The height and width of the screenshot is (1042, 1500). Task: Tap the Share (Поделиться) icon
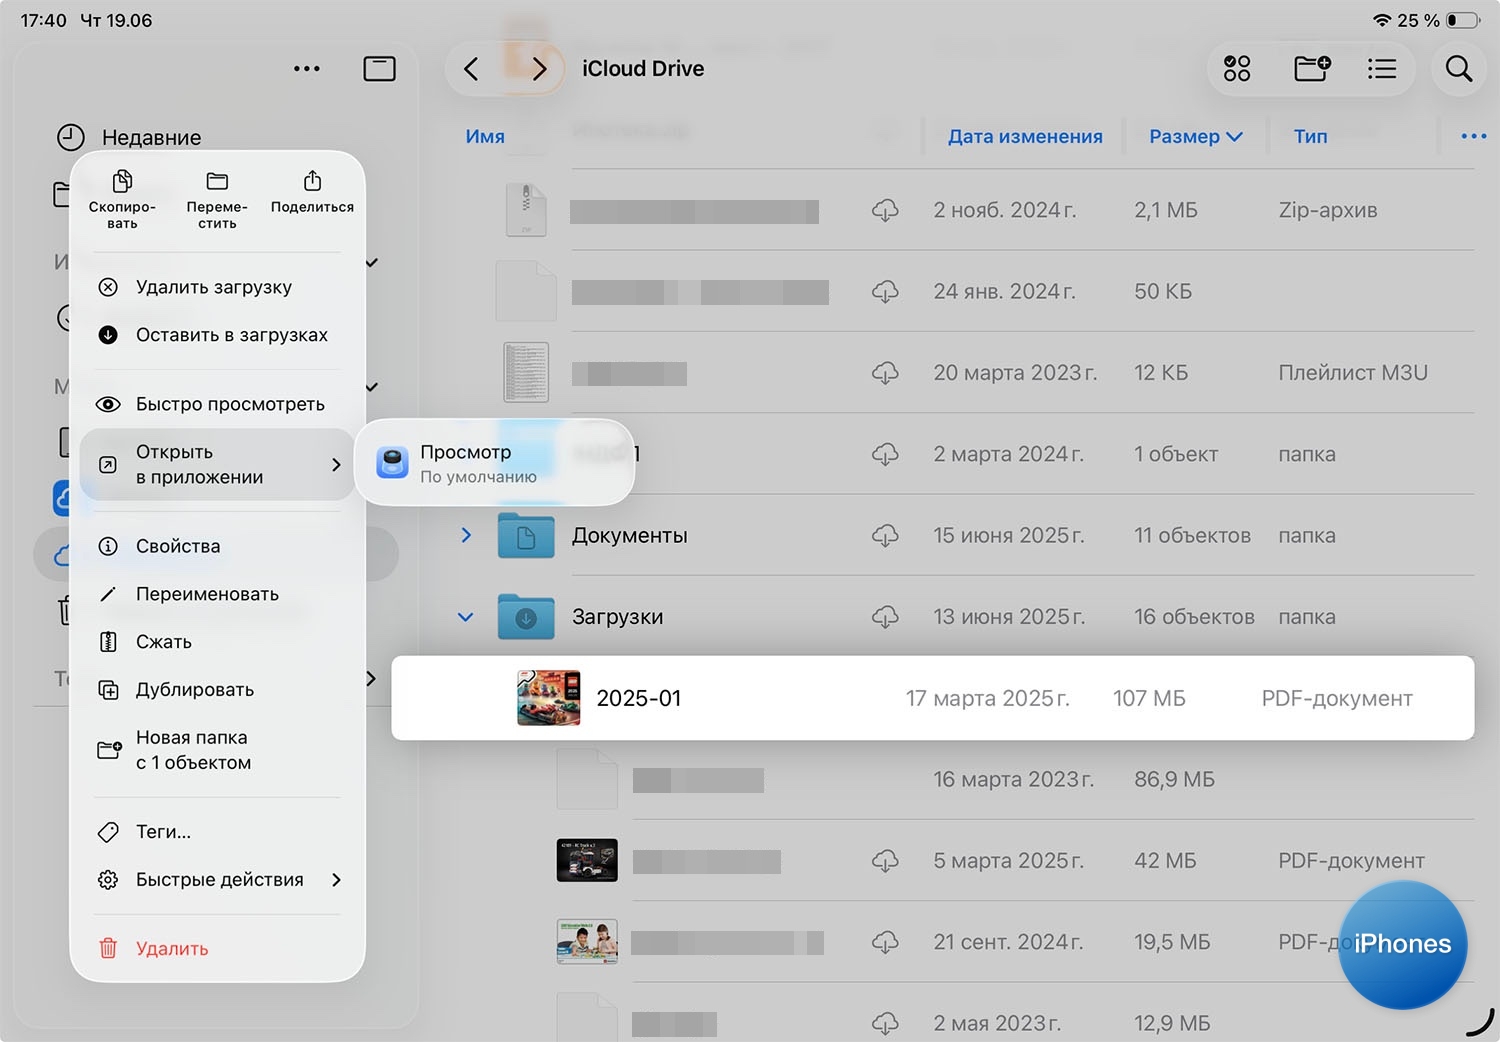(x=312, y=182)
